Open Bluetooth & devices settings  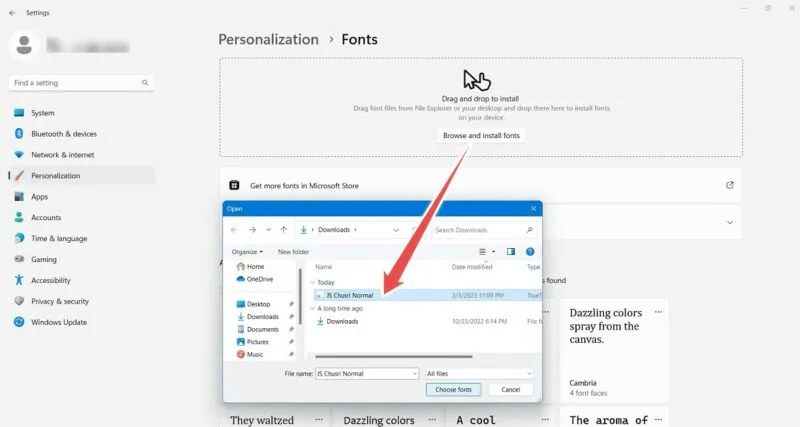[82, 134]
